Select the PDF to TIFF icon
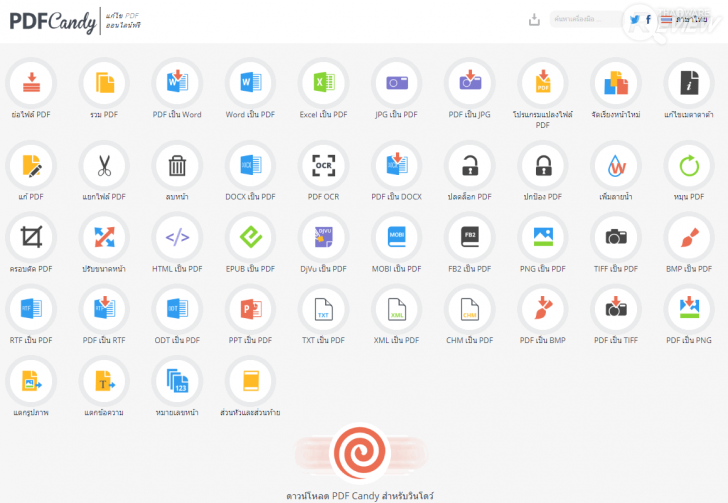 [616, 309]
